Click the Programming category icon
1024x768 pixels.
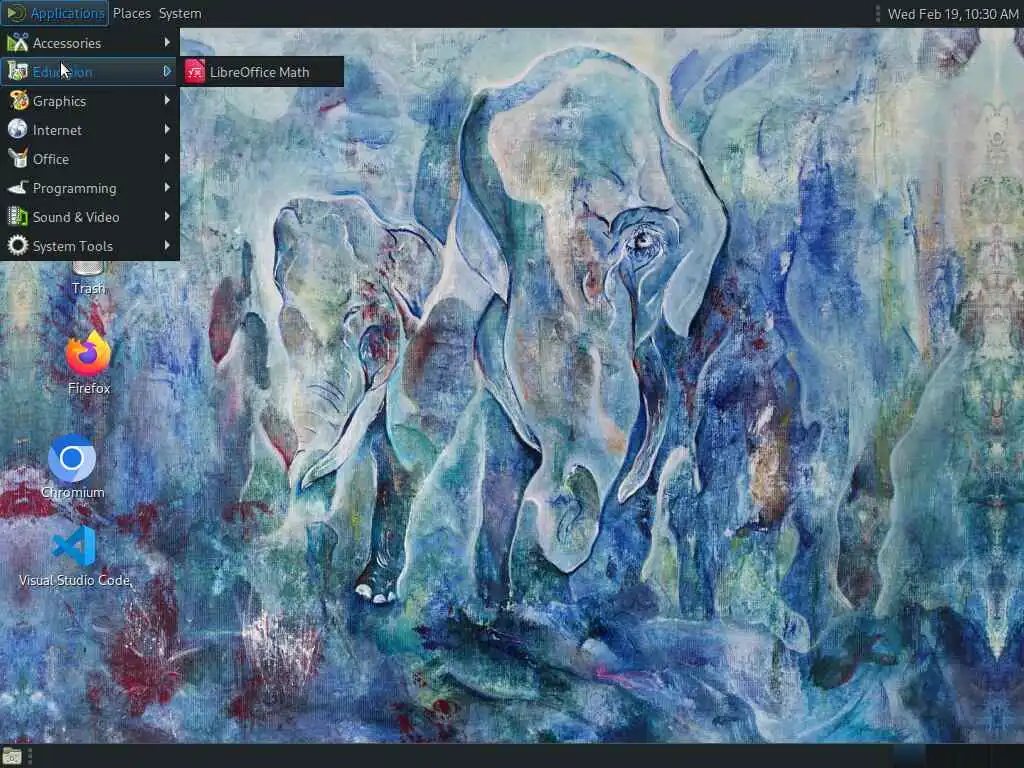18,188
